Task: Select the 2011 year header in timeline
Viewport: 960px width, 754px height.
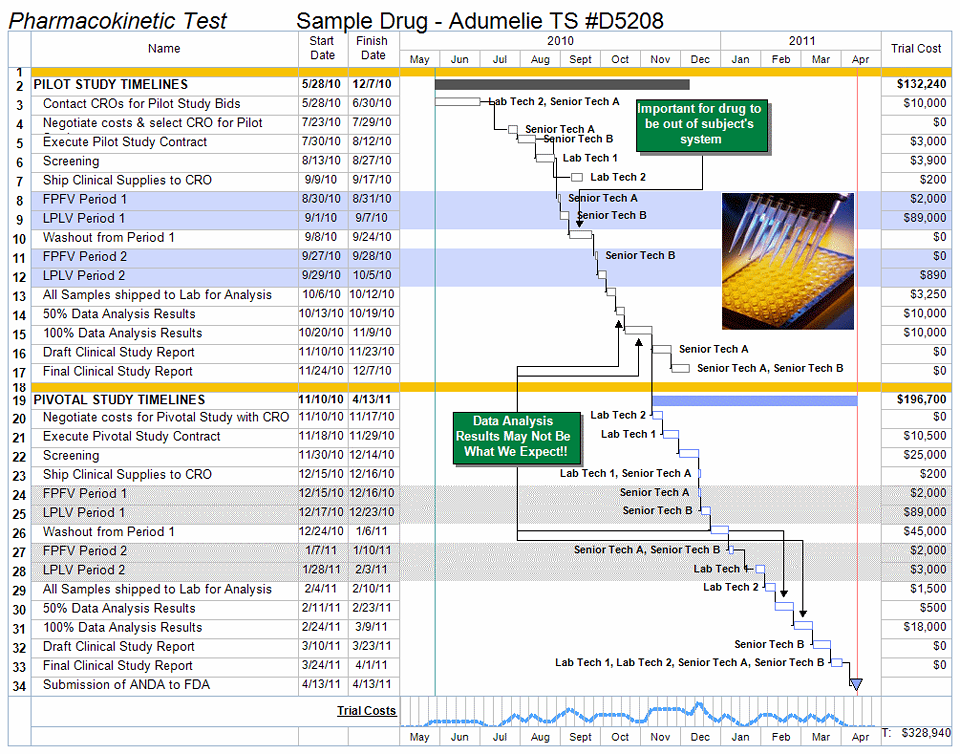Action: (801, 41)
